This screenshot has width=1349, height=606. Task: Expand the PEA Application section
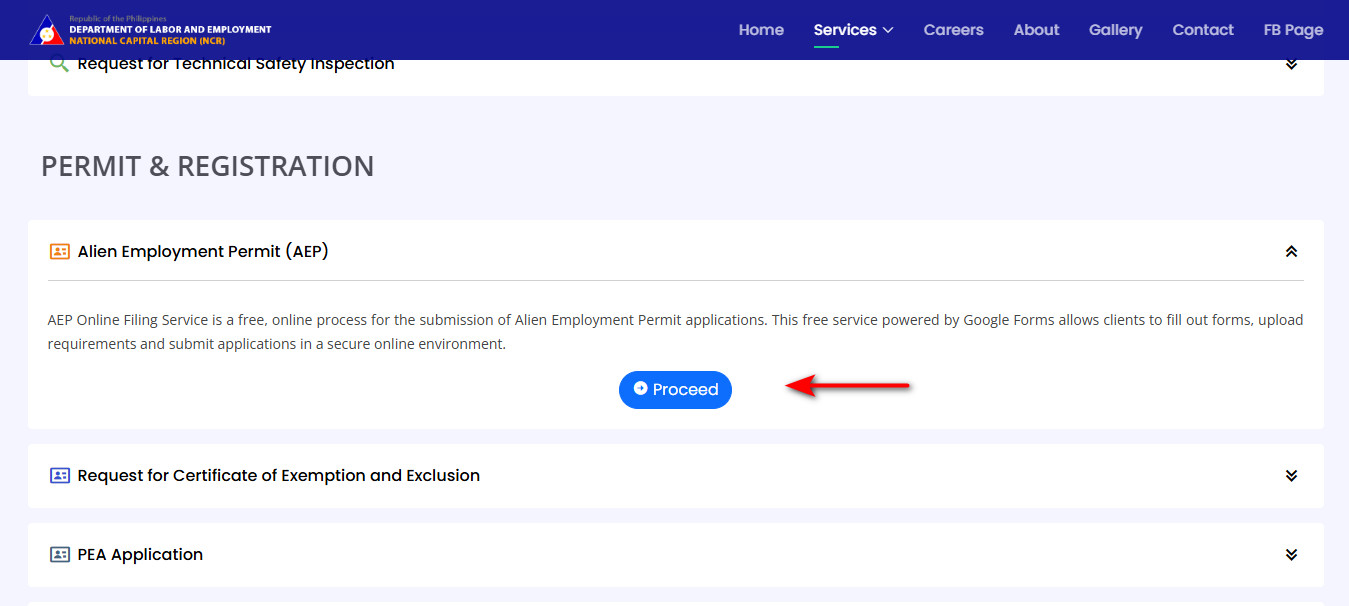pyautogui.click(x=1291, y=554)
